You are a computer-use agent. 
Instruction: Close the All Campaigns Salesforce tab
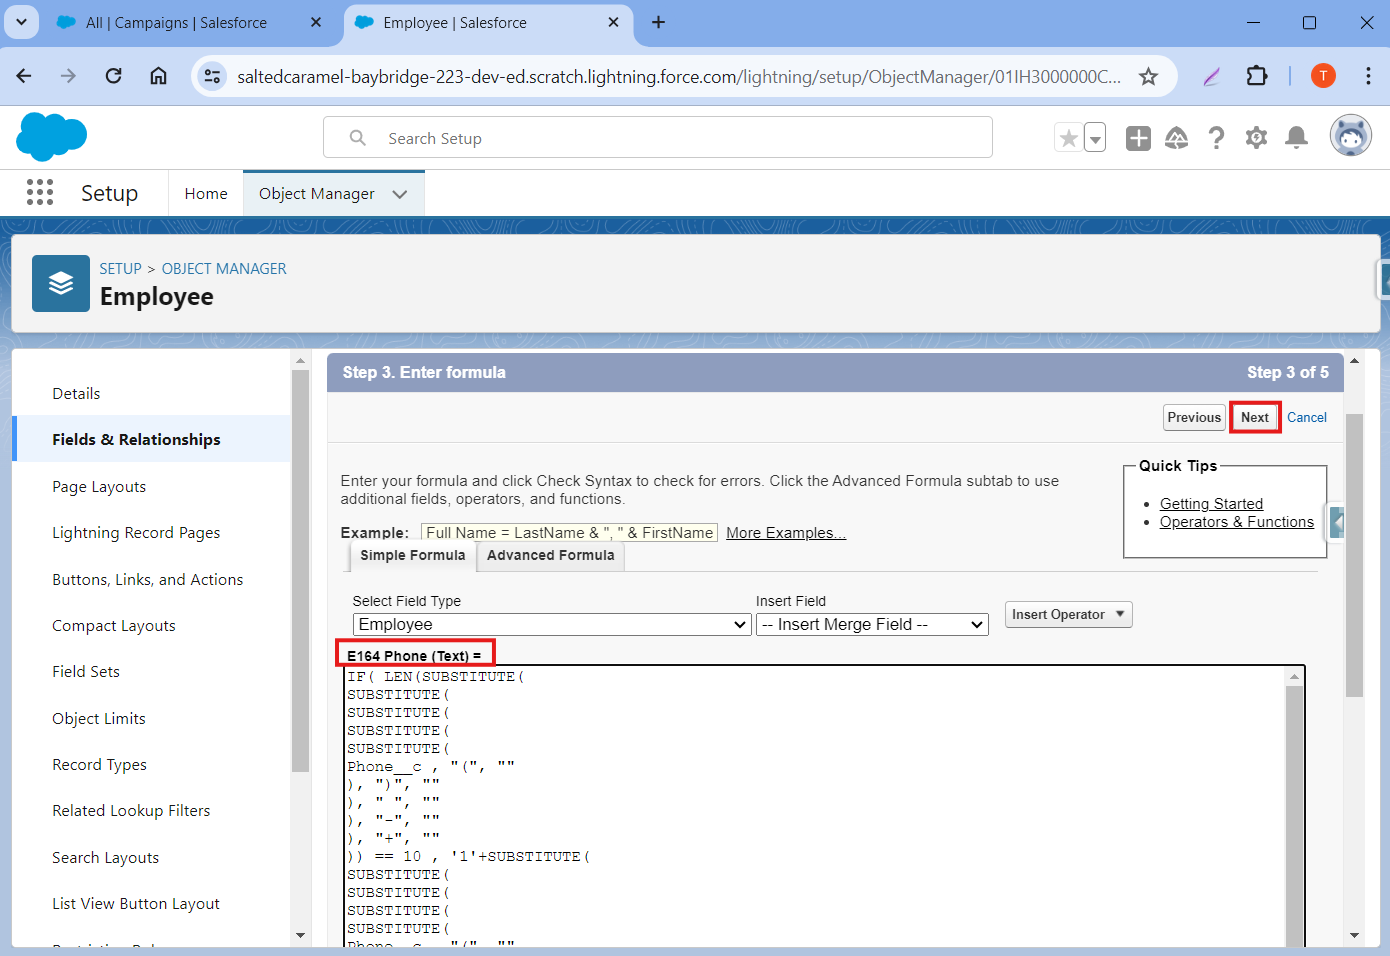(316, 22)
